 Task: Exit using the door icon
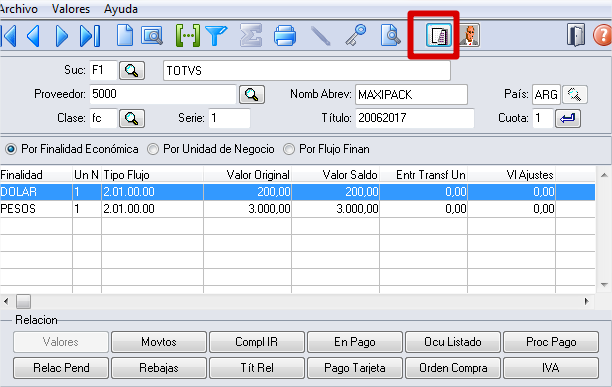tap(576, 35)
